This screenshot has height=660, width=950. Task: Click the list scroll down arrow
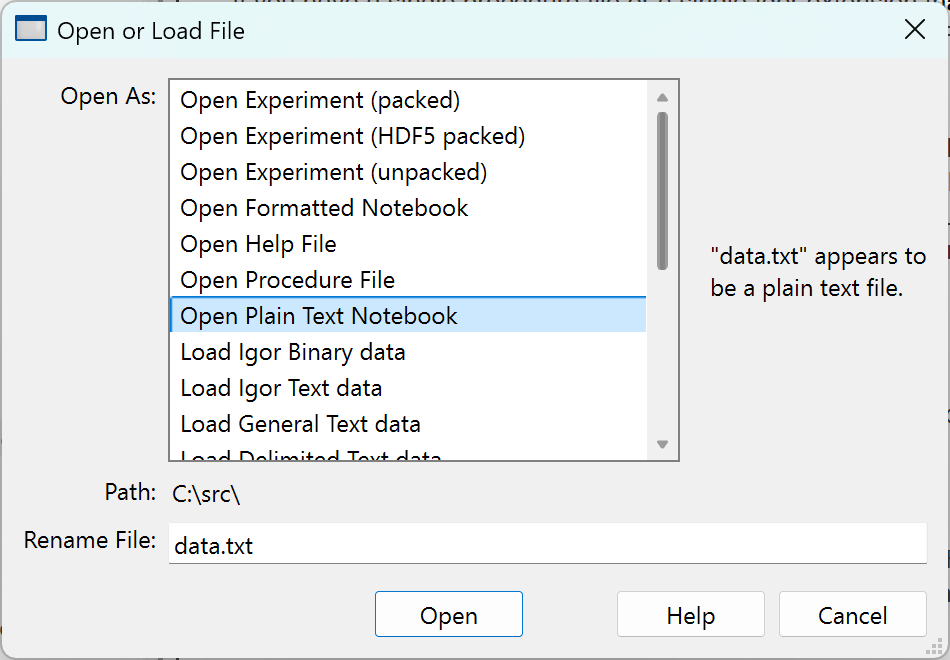click(x=662, y=444)
